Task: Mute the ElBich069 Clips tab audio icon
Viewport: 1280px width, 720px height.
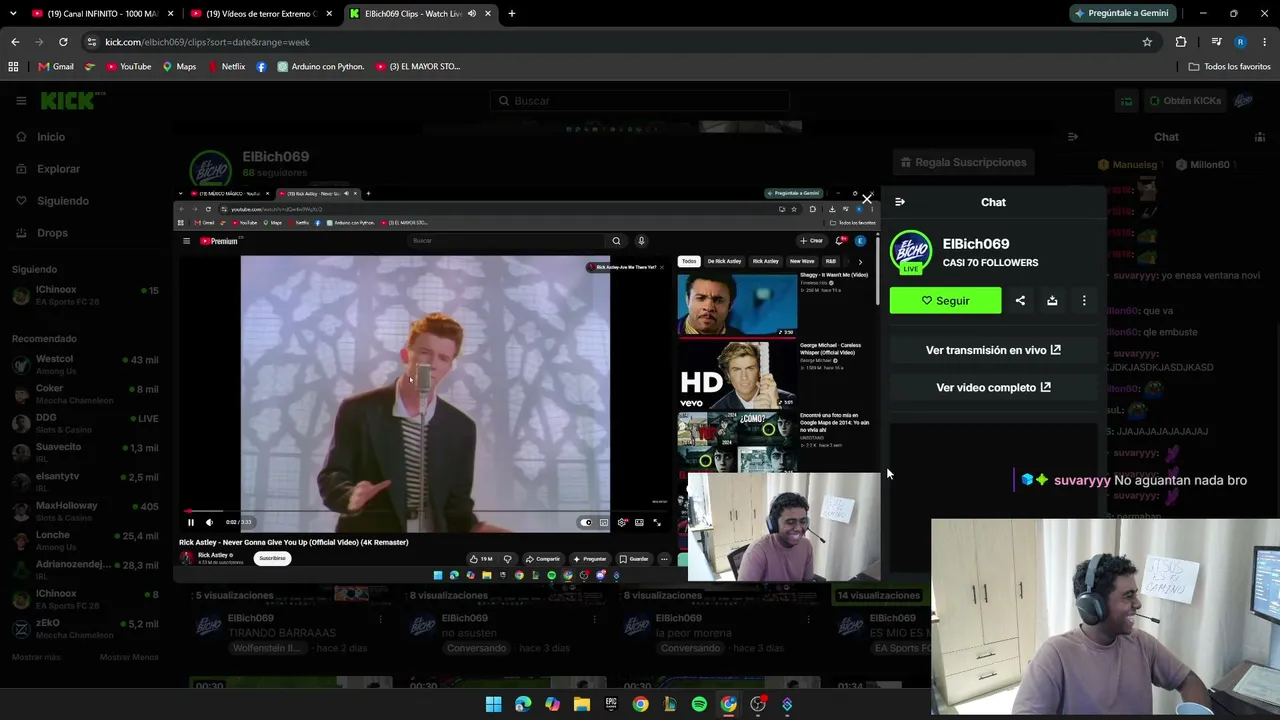Action: [x=472, y=14]
